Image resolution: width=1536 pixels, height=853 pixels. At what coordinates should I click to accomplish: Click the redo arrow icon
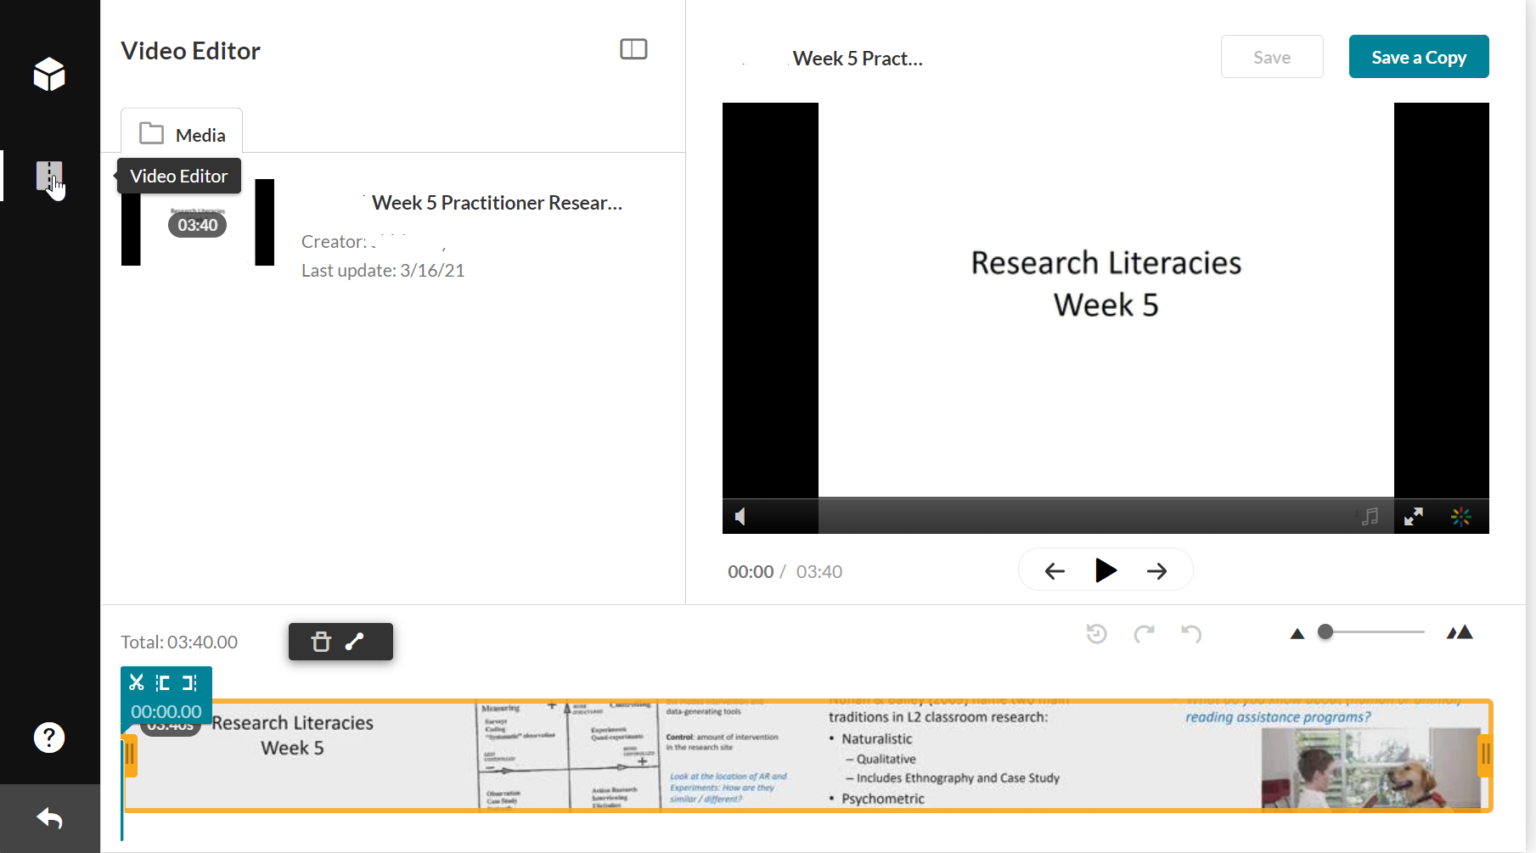tap(1144, 633)
